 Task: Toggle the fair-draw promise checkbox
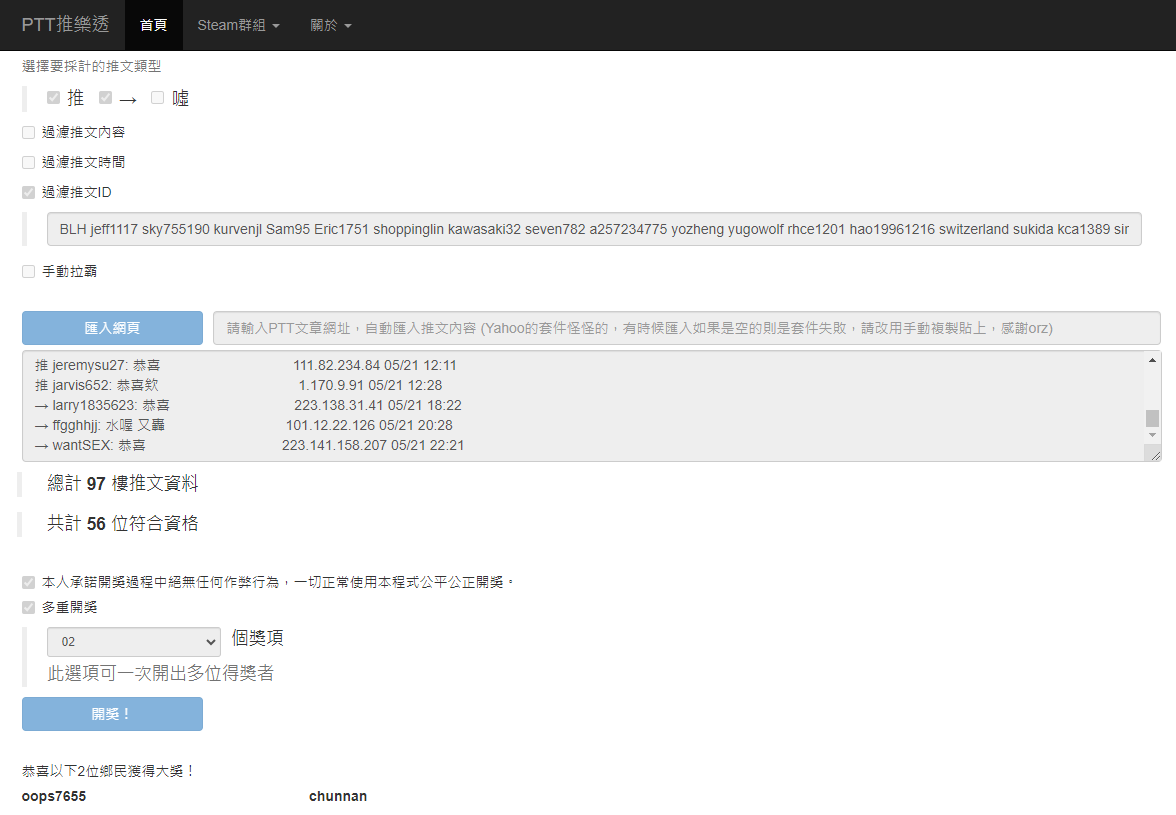coord(28,583)
